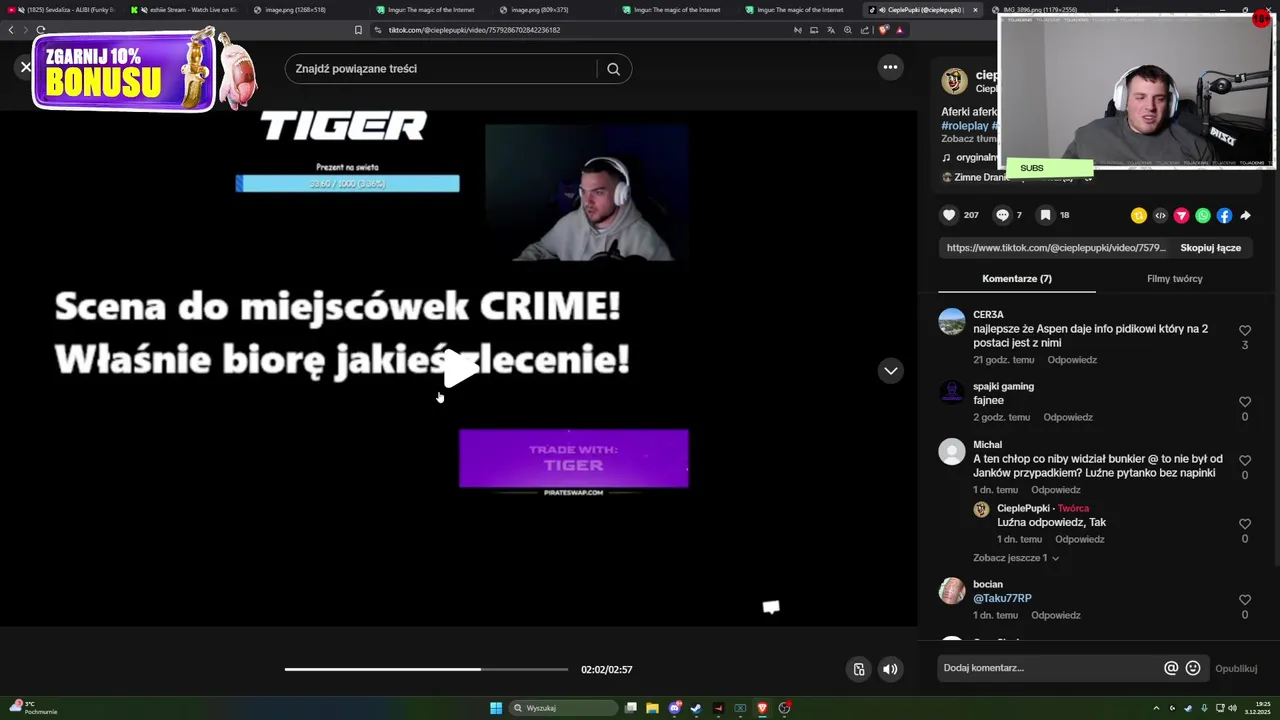Switch to the 'Watch Live on Kick' tab
The width and height of the screenshot is (1280, 720).
tap(186, 10)
